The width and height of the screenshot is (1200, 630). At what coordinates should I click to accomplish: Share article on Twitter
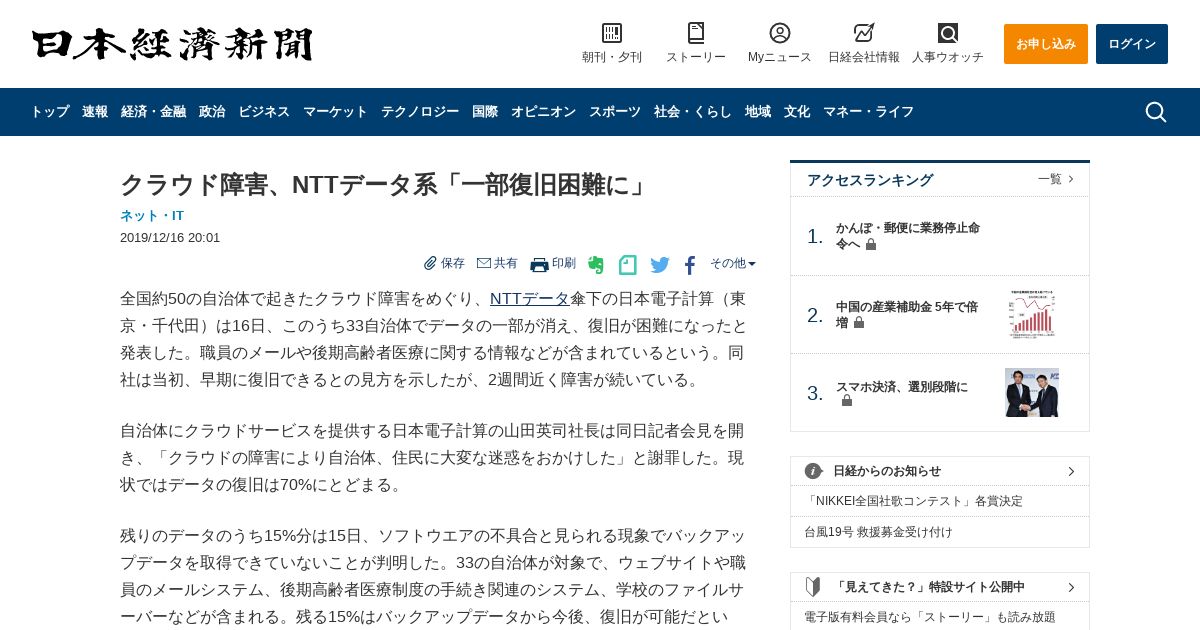(660, 265)
